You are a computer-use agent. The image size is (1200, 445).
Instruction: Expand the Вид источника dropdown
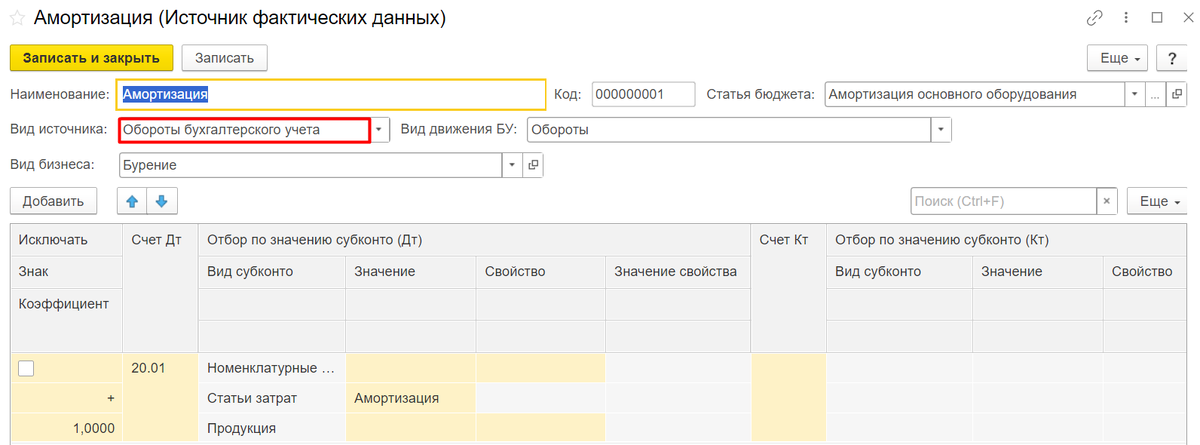[379, 130]
